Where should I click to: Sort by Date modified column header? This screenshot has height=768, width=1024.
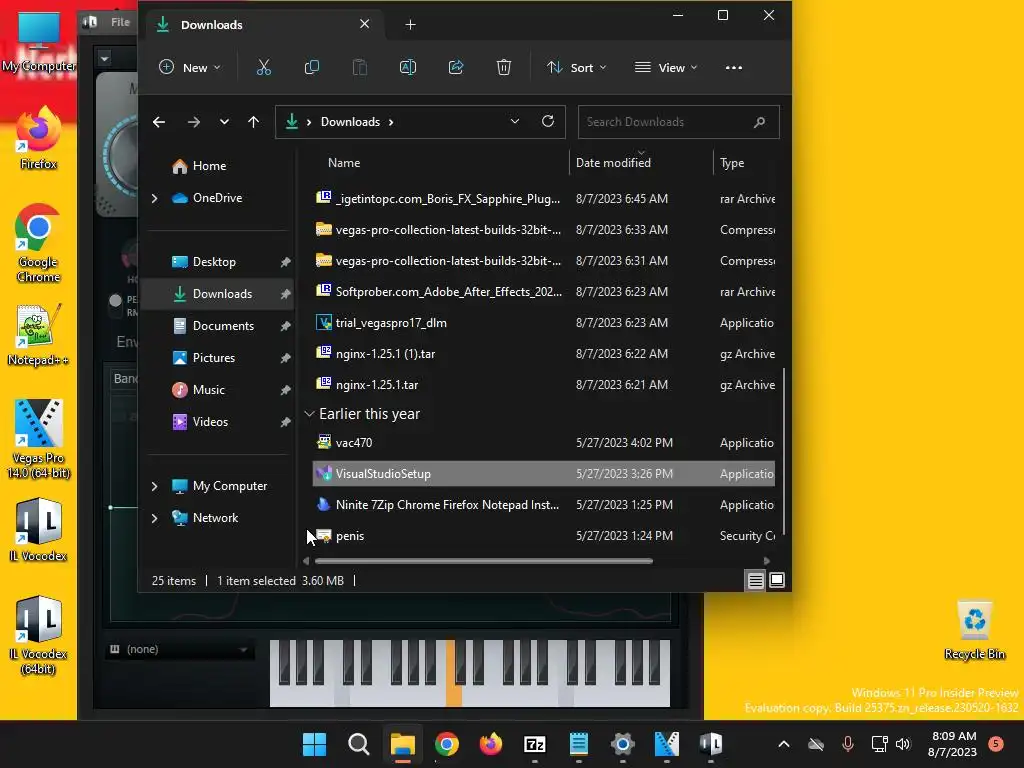[x=613, y=163]
